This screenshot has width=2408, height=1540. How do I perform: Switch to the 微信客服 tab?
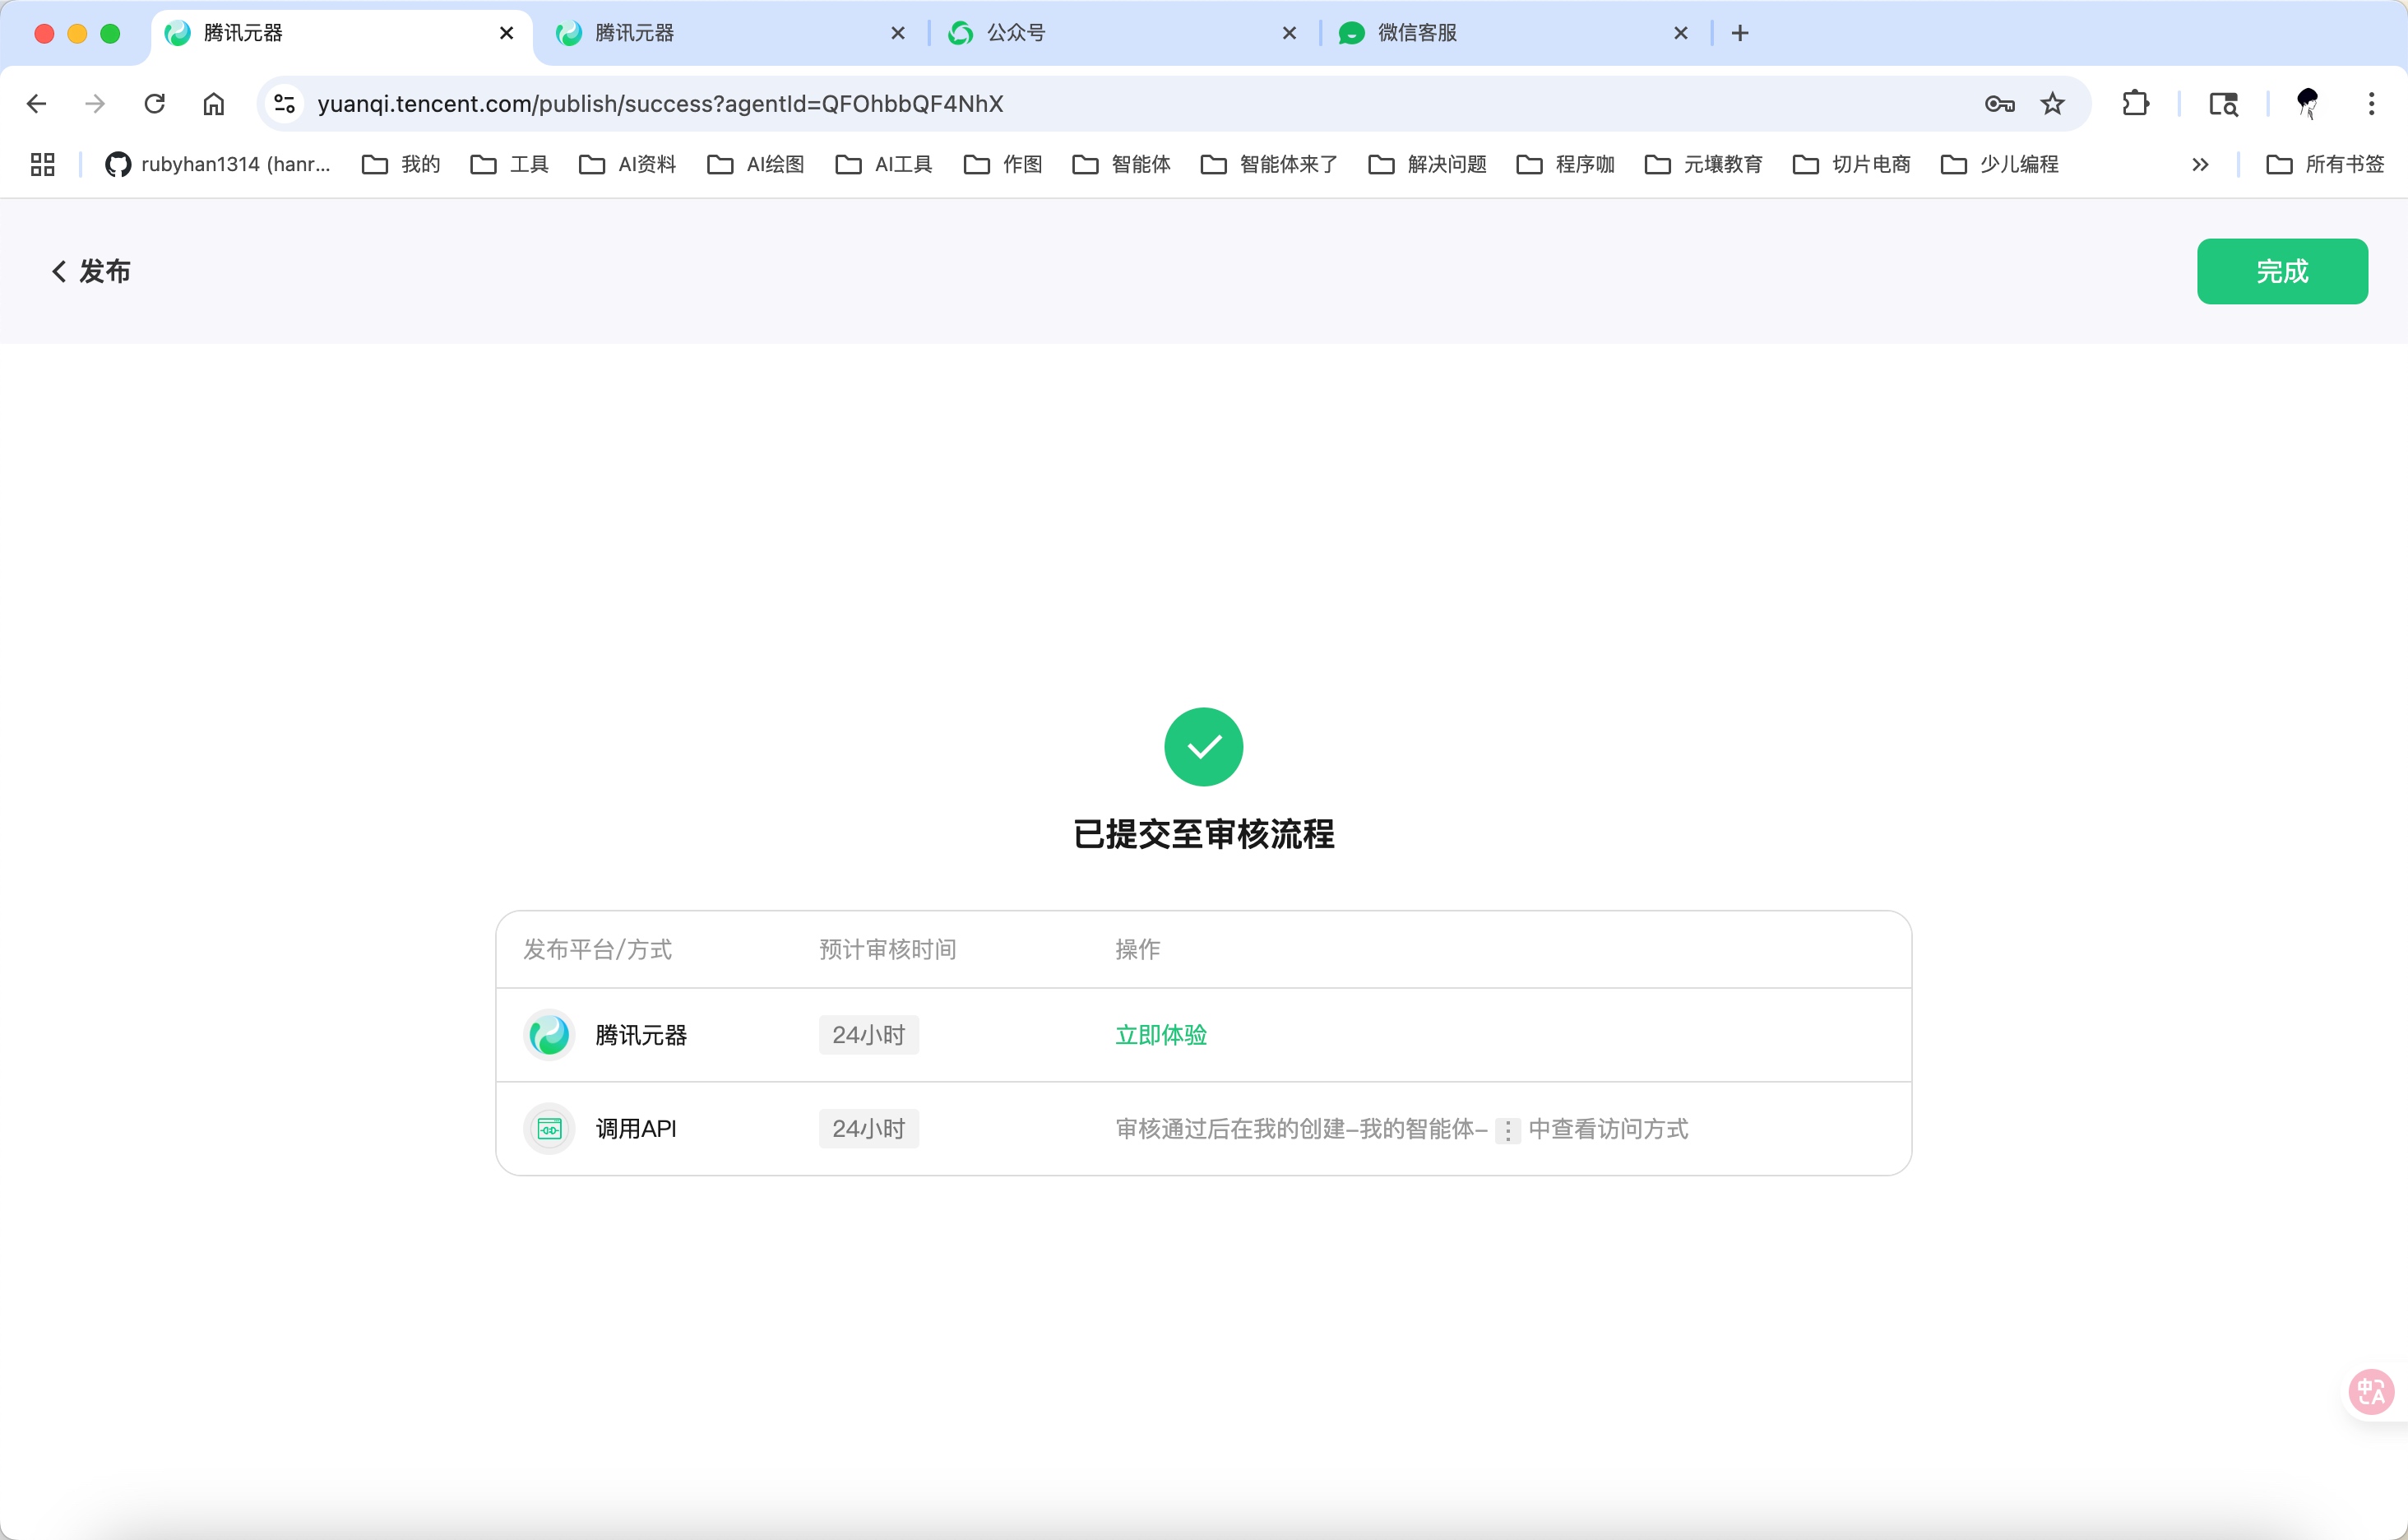point(1470,33)
